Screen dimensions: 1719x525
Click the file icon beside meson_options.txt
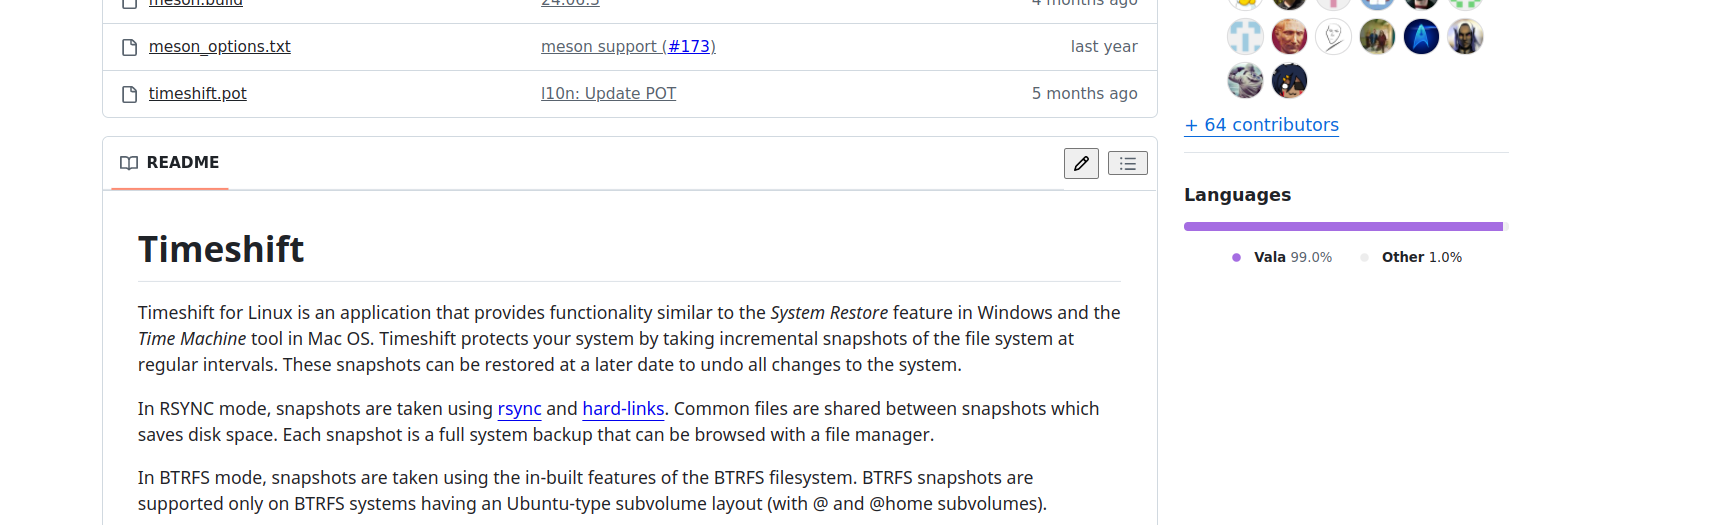point(129,47)
